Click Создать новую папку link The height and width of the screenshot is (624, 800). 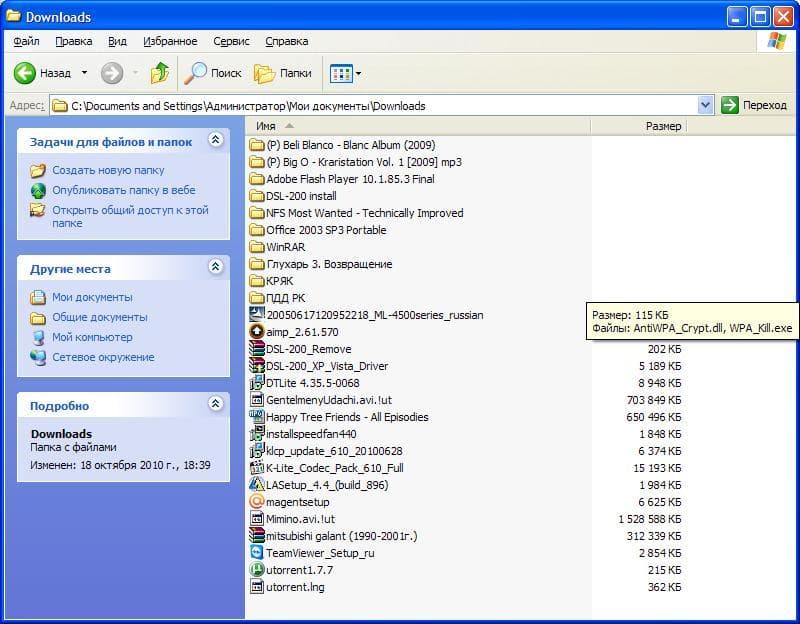click(108, 170)
